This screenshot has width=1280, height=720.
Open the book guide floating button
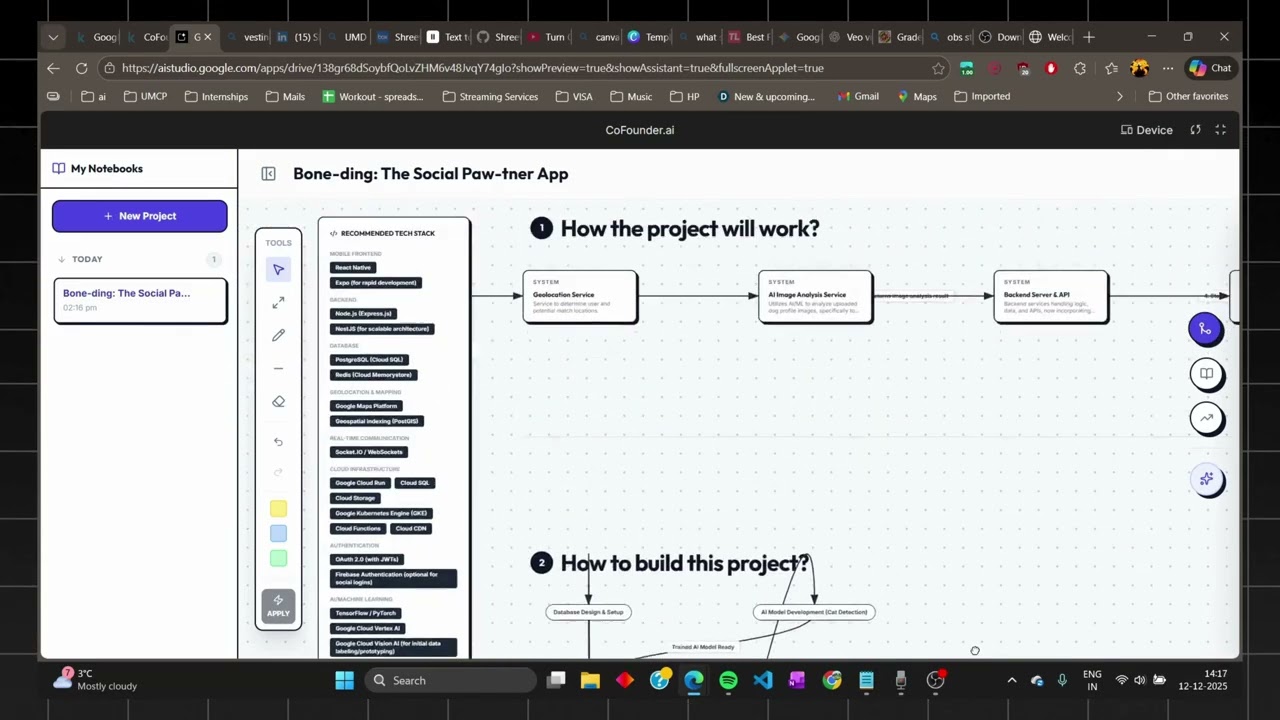tap(1206, 374)
